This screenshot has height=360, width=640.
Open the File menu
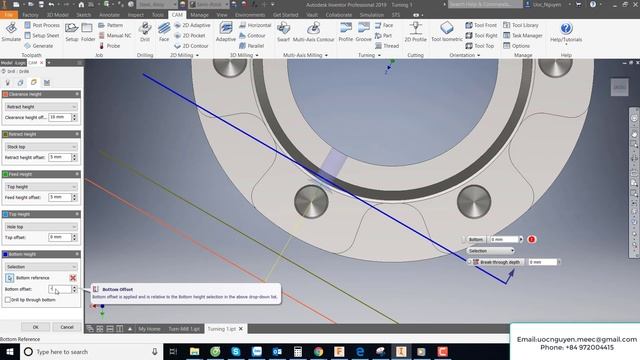click(9, 15)
